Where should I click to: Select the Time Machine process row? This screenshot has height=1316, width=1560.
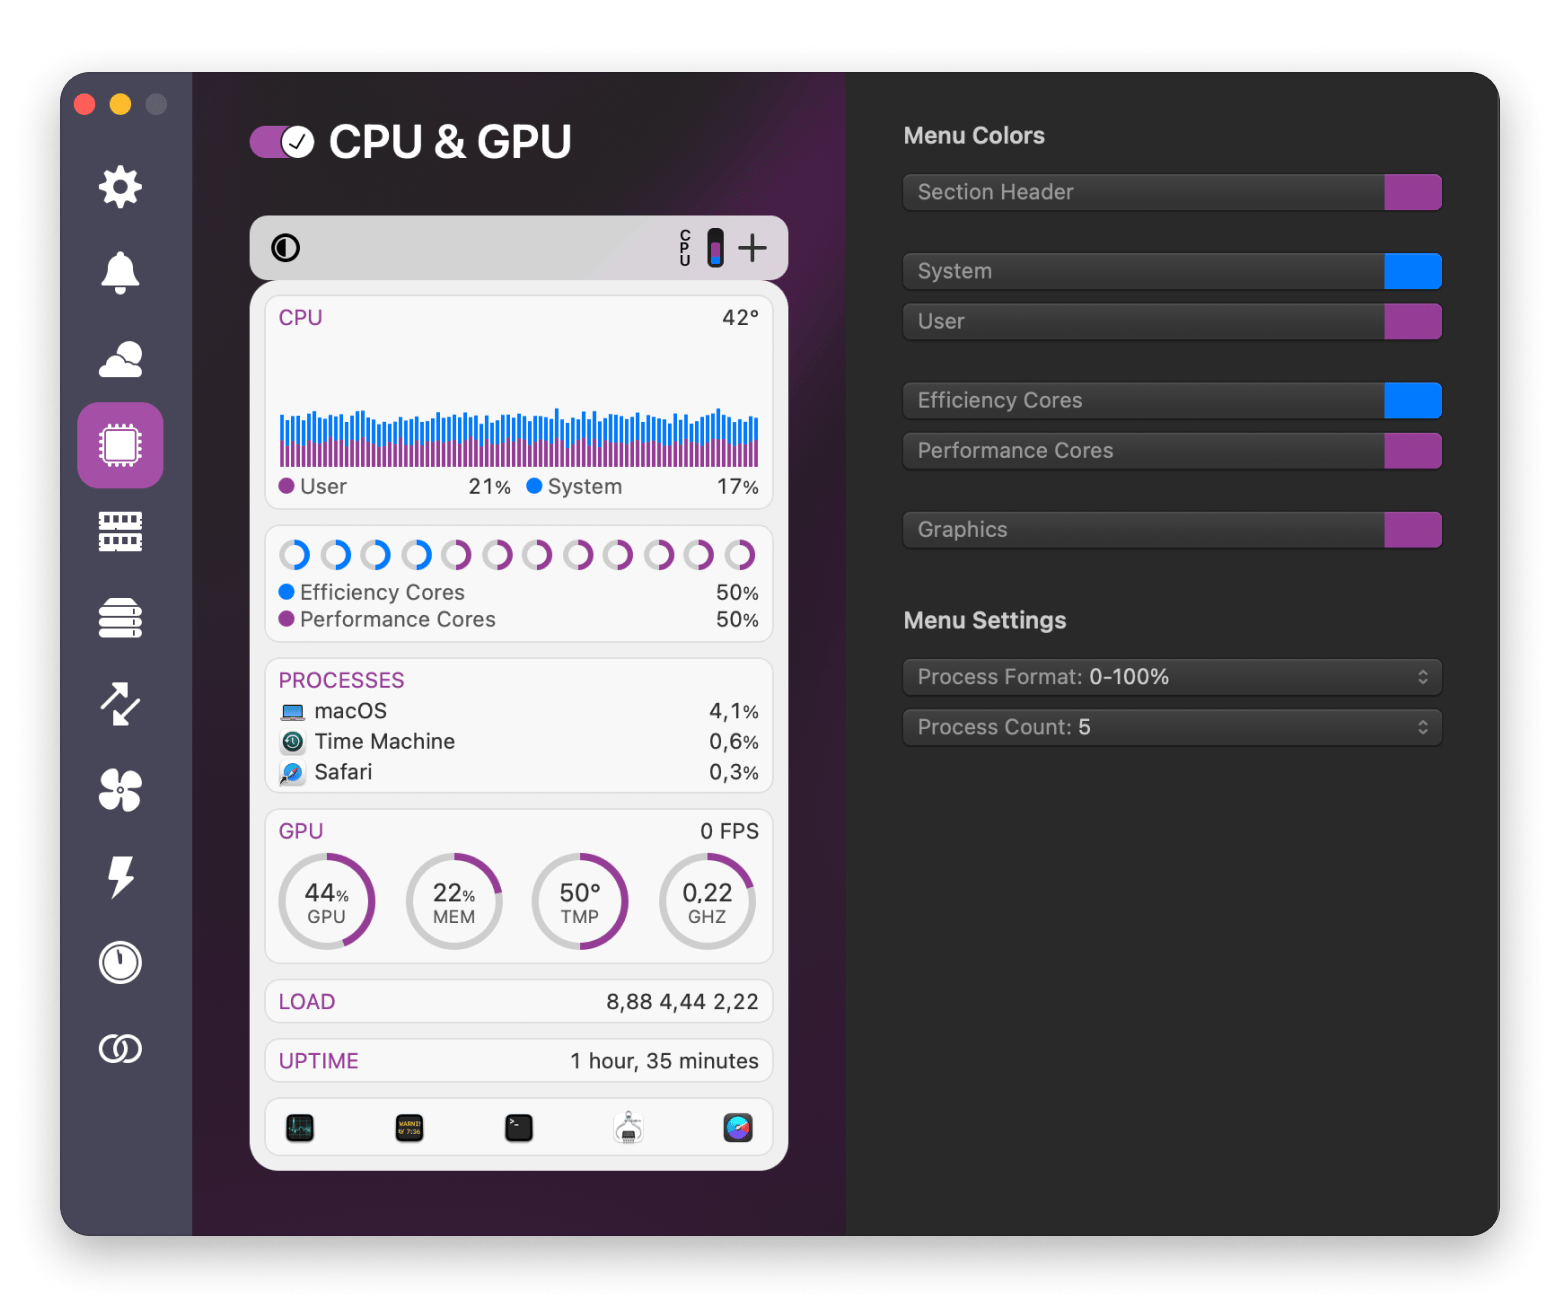click(x=518, y=742)
